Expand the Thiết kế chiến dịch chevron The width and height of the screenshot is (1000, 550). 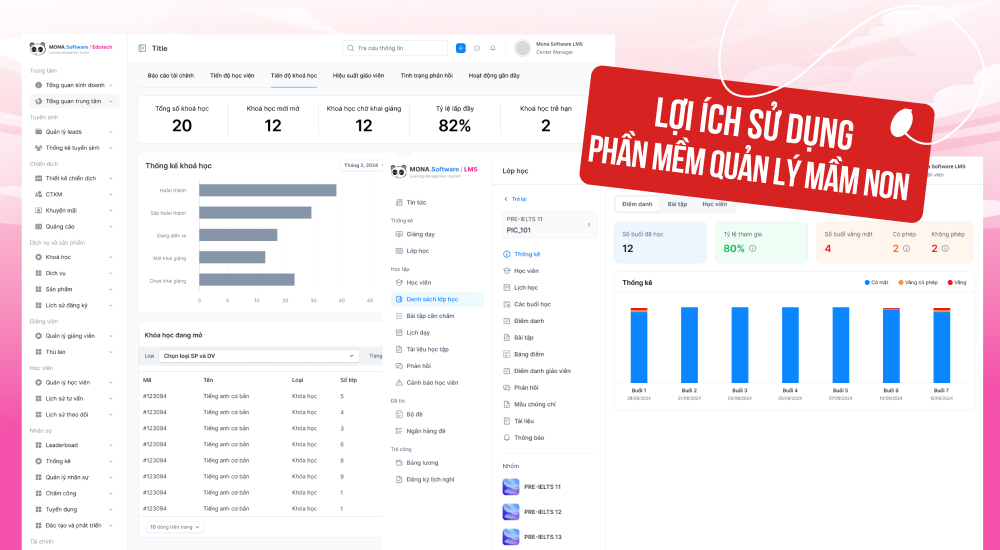(111, 179)
